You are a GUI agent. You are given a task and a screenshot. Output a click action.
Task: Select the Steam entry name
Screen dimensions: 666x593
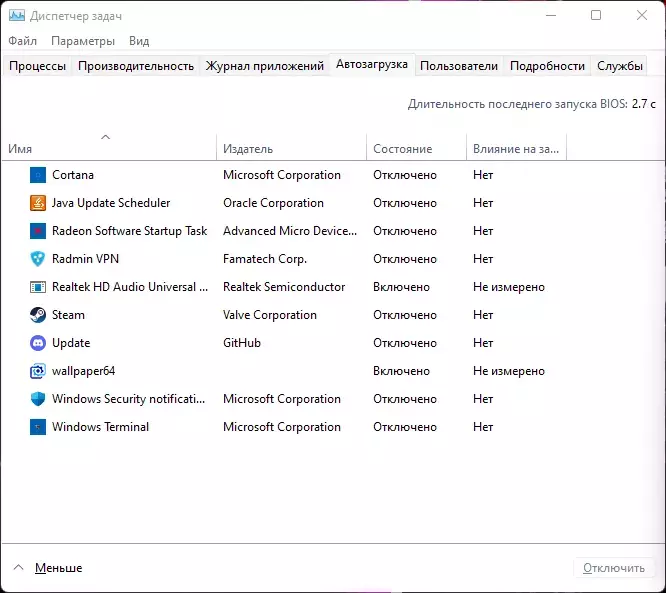click(x=68, y=315)
